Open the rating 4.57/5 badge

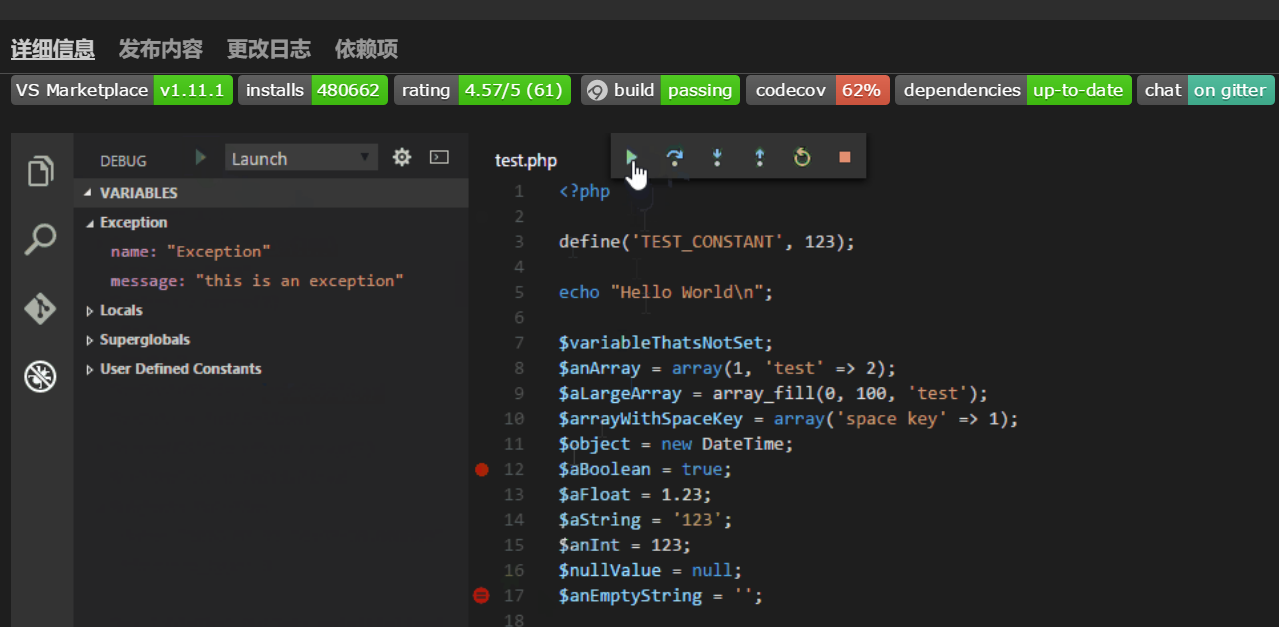pyautogui.click(x=482, y=90)
